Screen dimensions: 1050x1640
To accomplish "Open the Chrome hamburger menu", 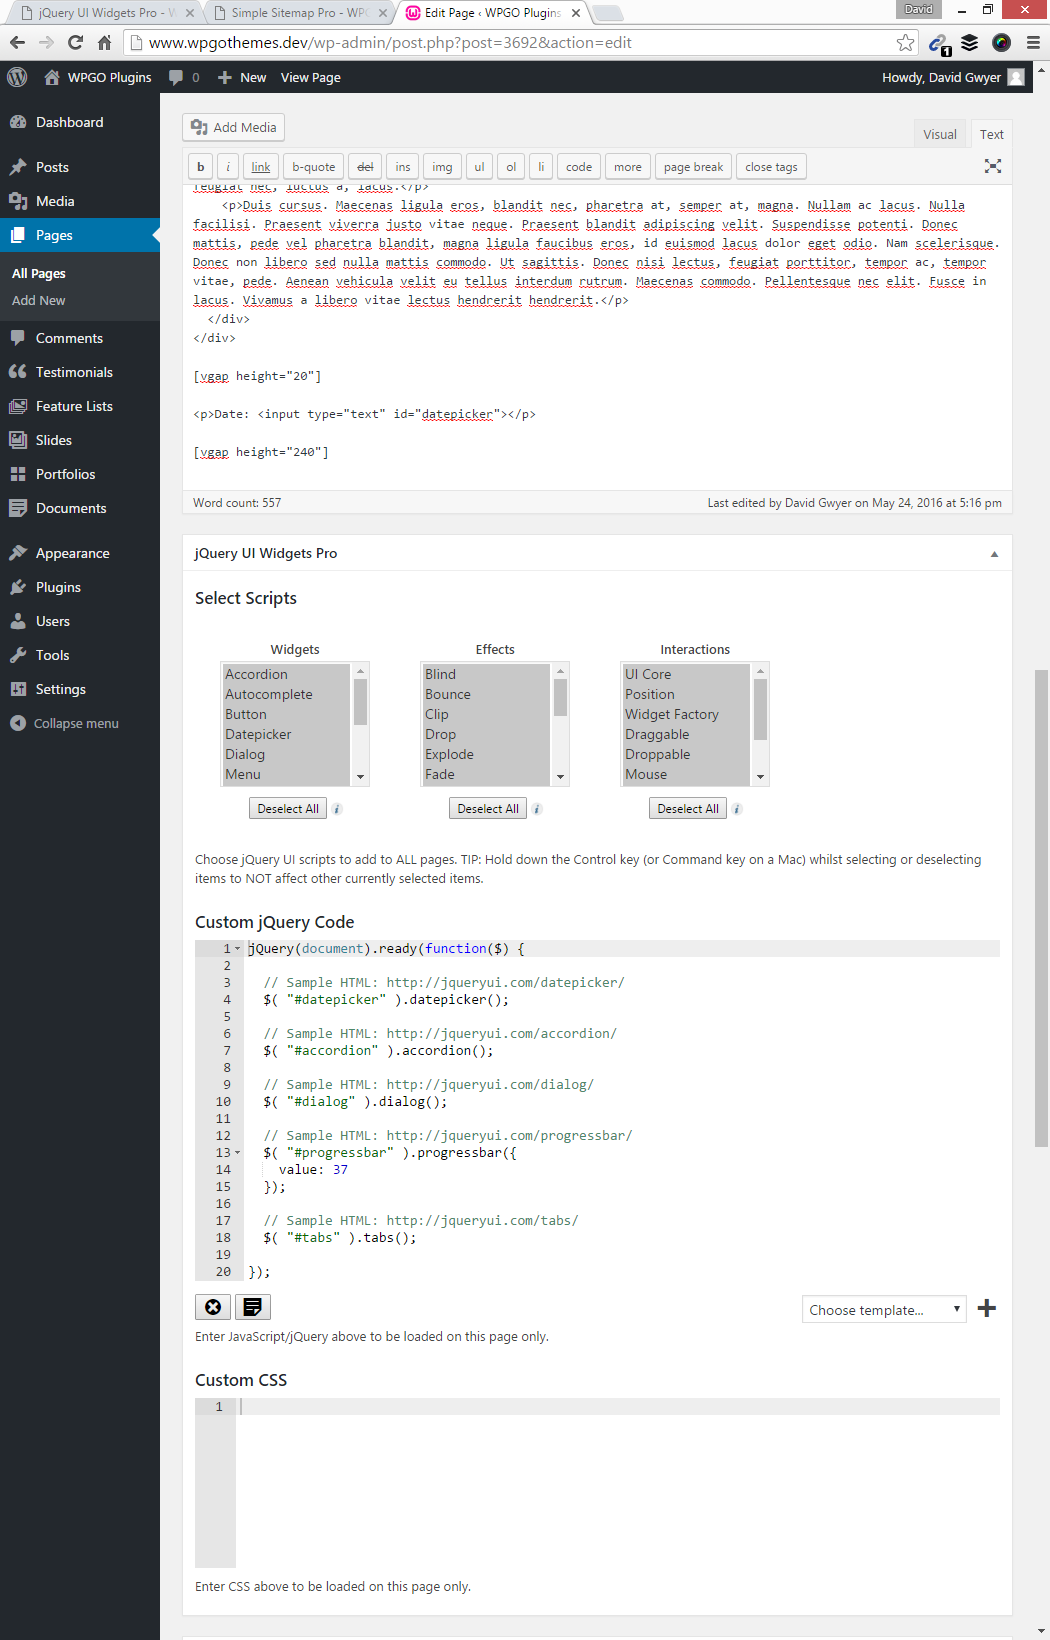I will click(x=1033, y=42).
